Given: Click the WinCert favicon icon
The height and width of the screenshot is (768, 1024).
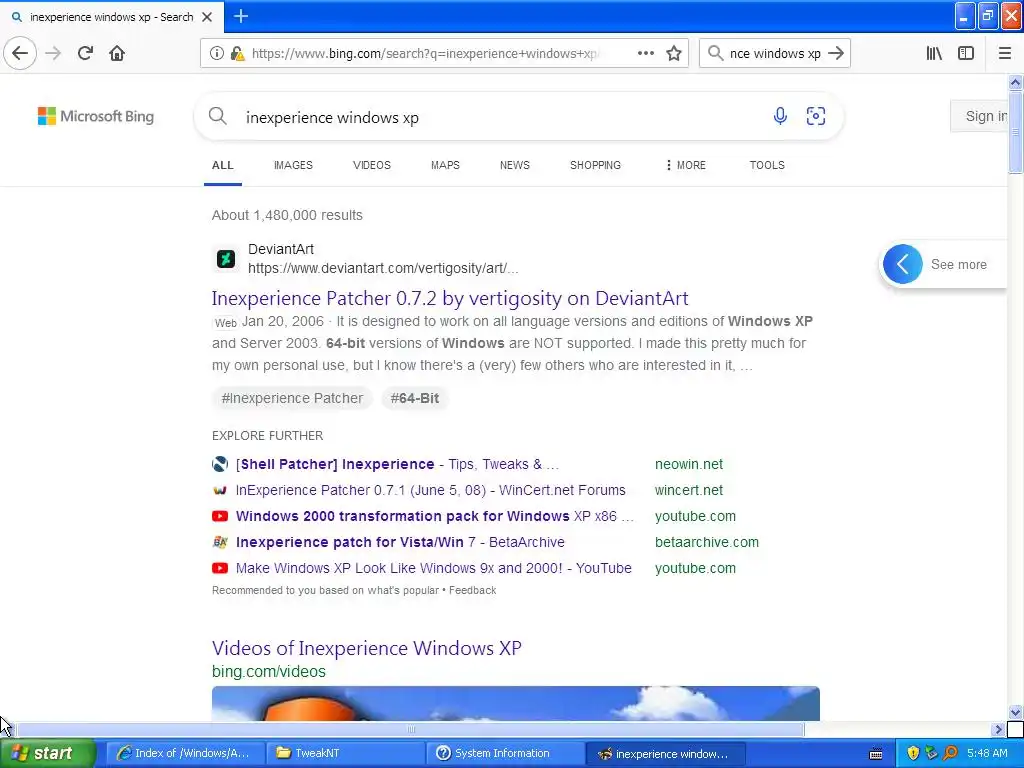Looking at the screenshot, I should click(x=220, y=490).
